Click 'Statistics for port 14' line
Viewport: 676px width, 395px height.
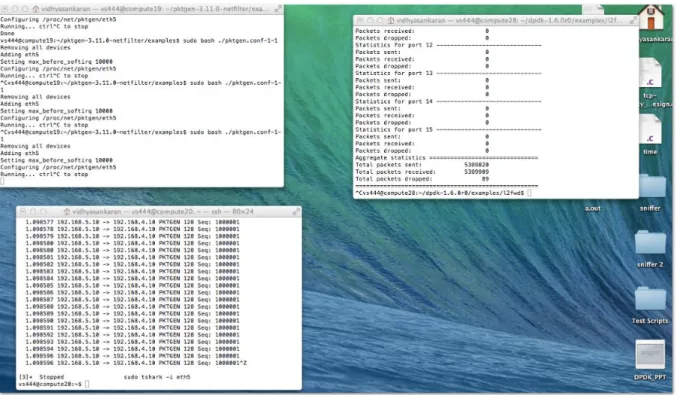(x=448, y=101)
